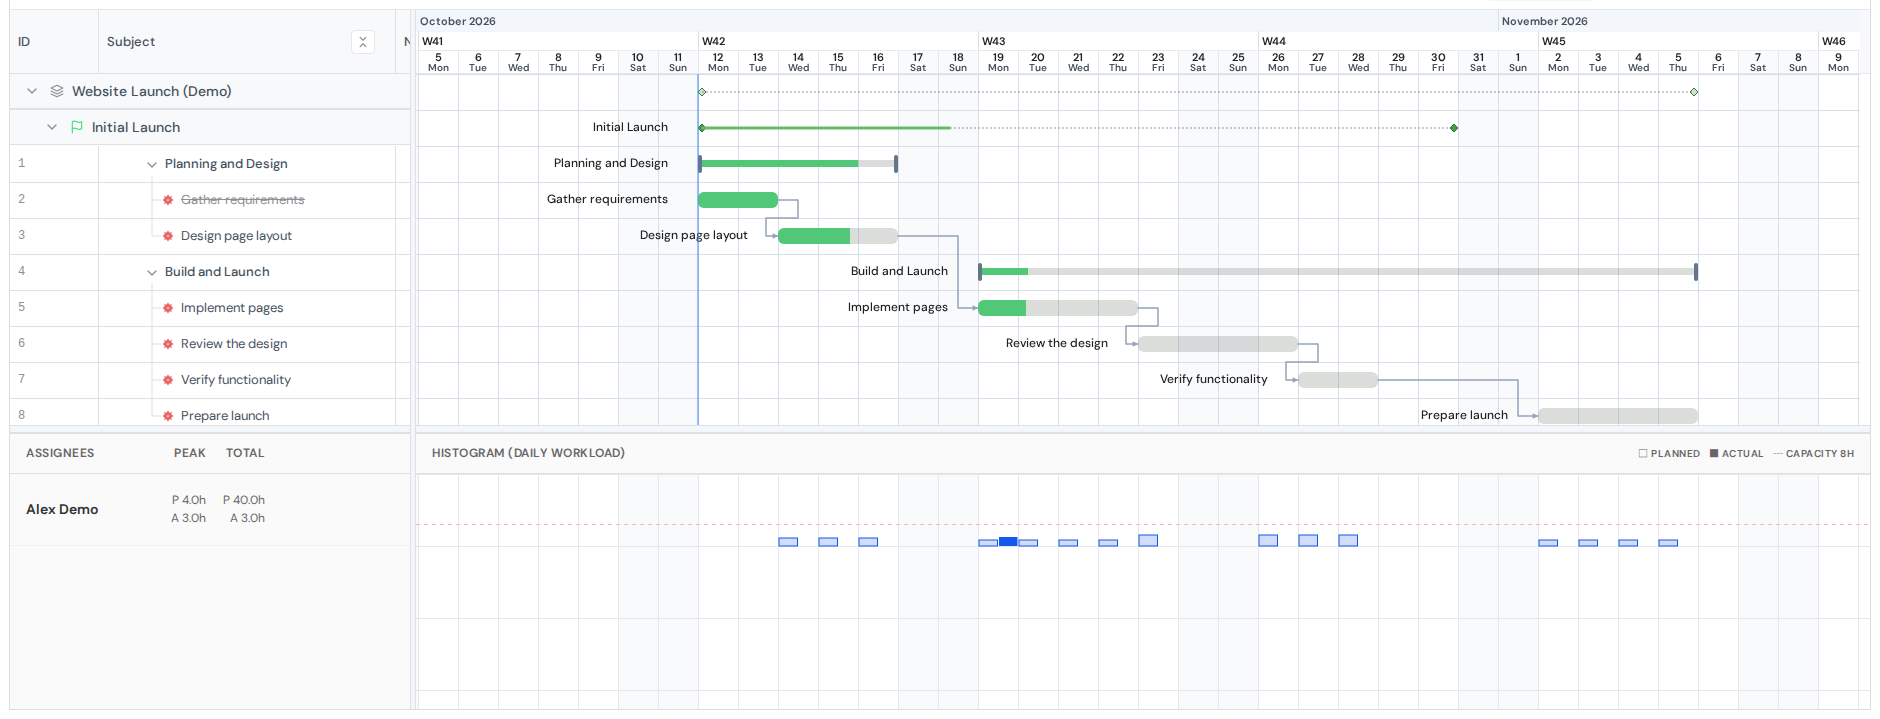Viewport: 1880px width, 719px height.
Task: Collapse the Build and Launch work package
Action: click(x=152, y=272)
